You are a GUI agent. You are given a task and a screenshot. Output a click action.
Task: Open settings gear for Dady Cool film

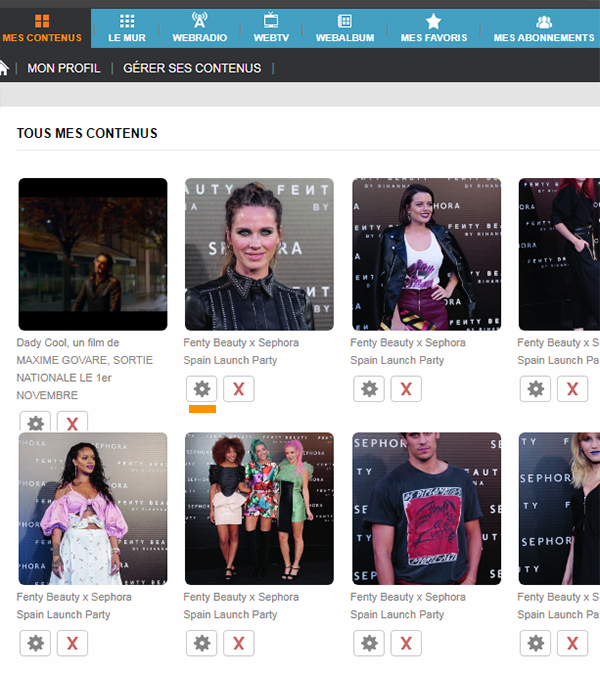point(35,422)
